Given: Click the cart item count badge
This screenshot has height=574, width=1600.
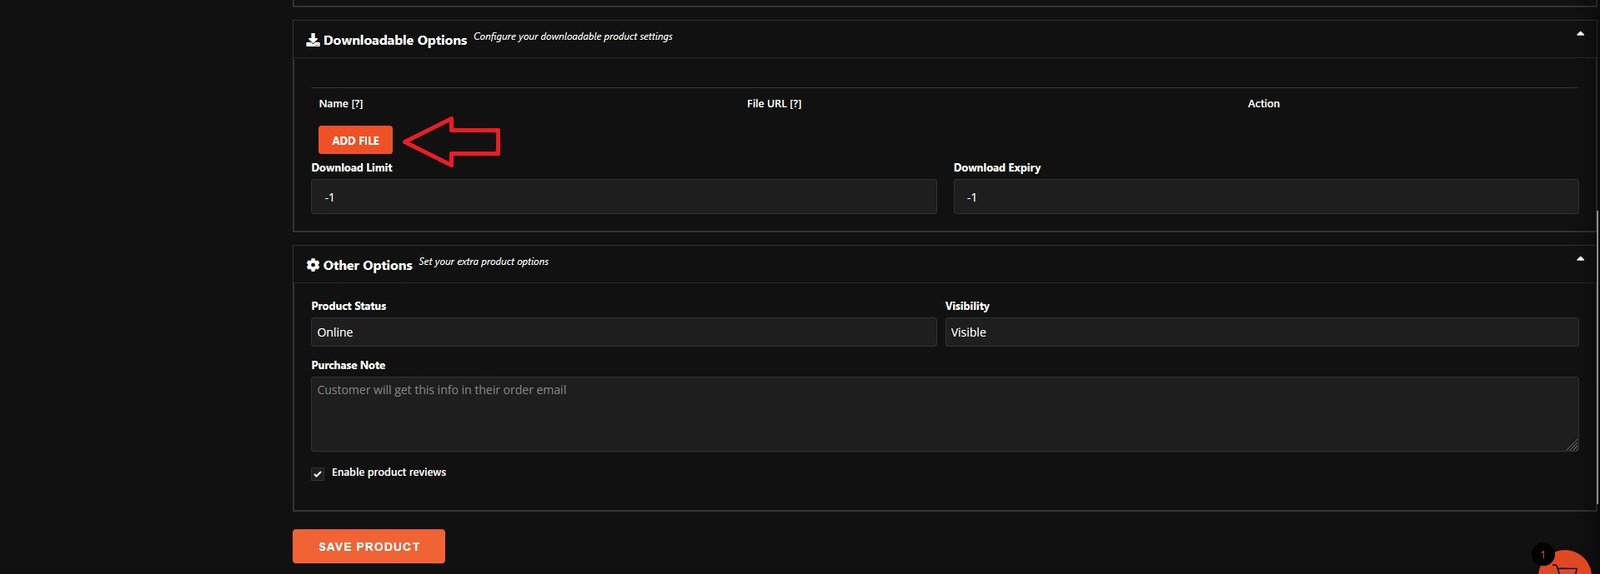Looking at the screenshot, I should tap(1542, 554).
